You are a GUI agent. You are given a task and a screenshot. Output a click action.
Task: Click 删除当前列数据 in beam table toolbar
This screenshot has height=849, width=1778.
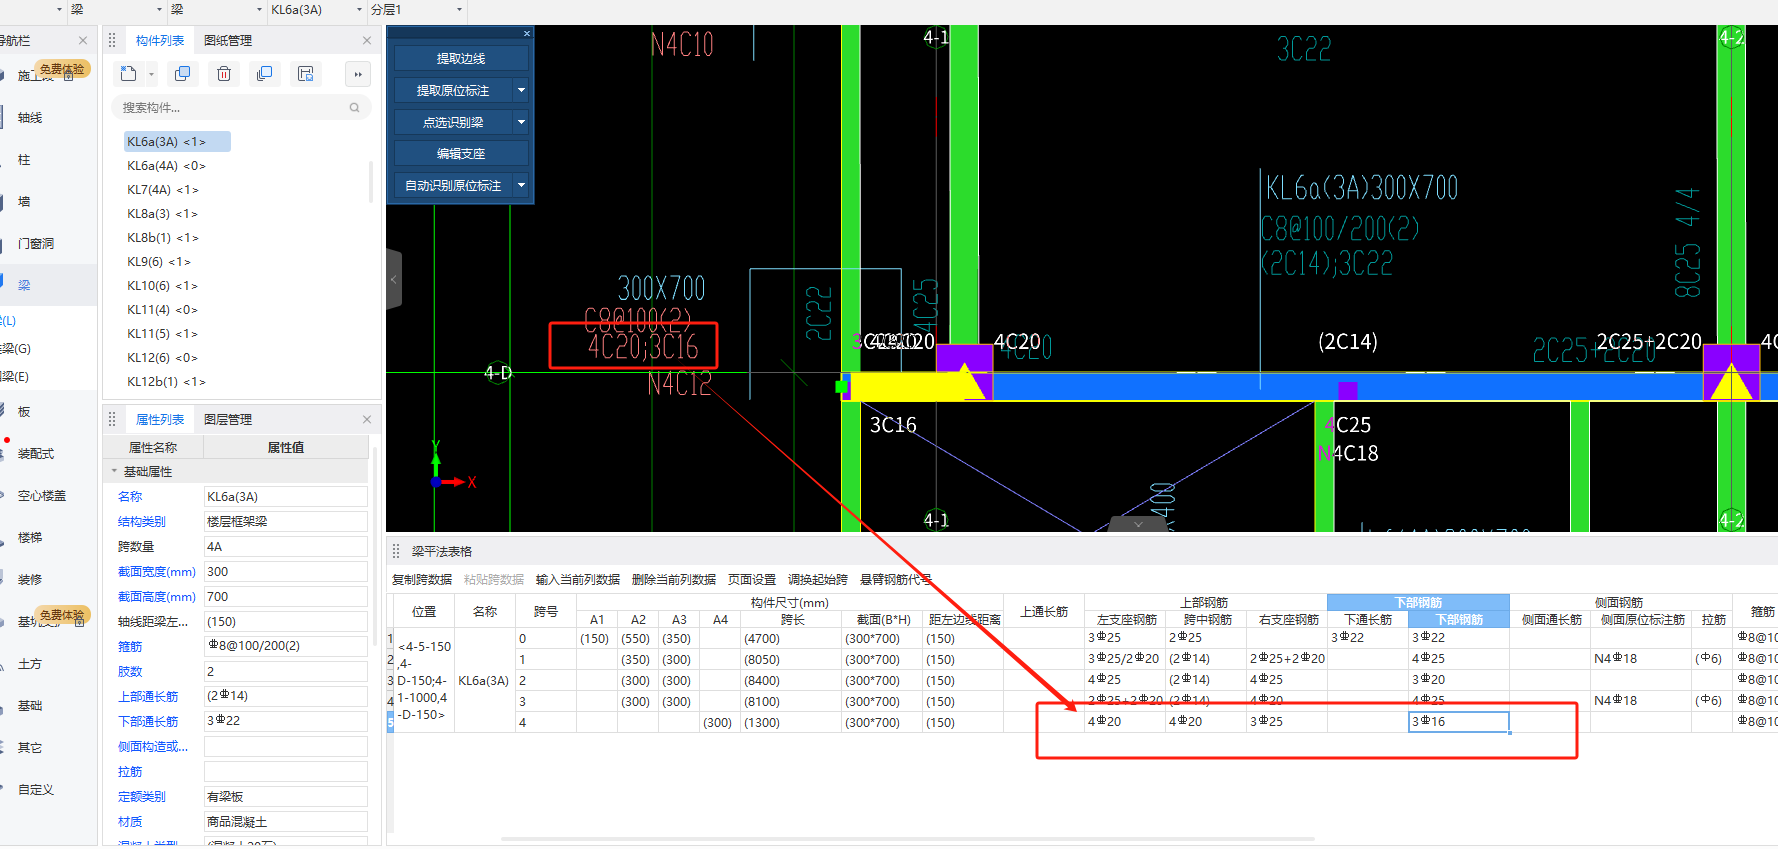(x=674, y=580)
